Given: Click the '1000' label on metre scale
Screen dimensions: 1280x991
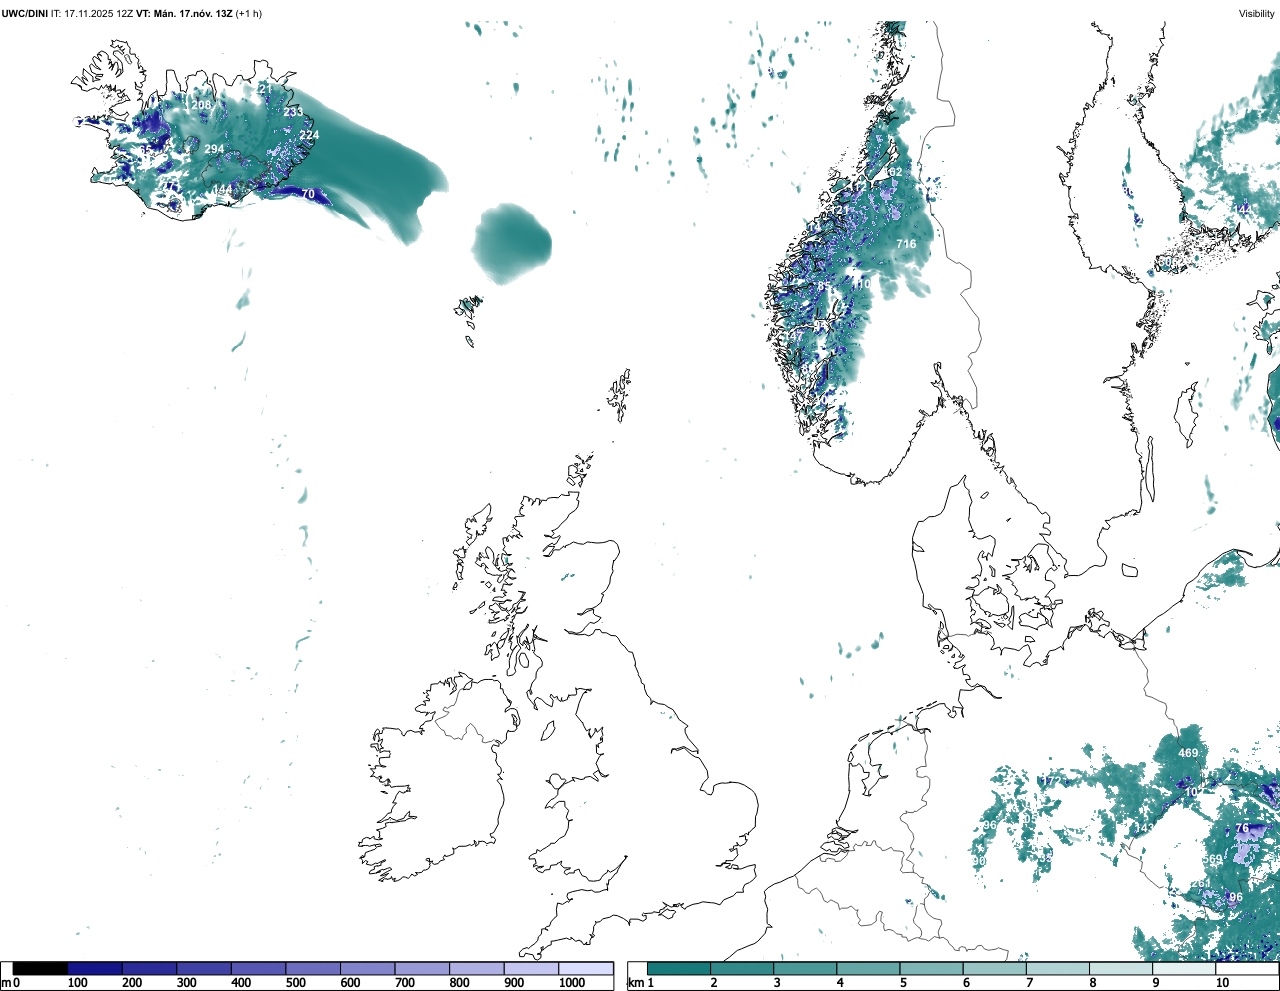Looking at the screenshot, I should (x=572, y=983).
